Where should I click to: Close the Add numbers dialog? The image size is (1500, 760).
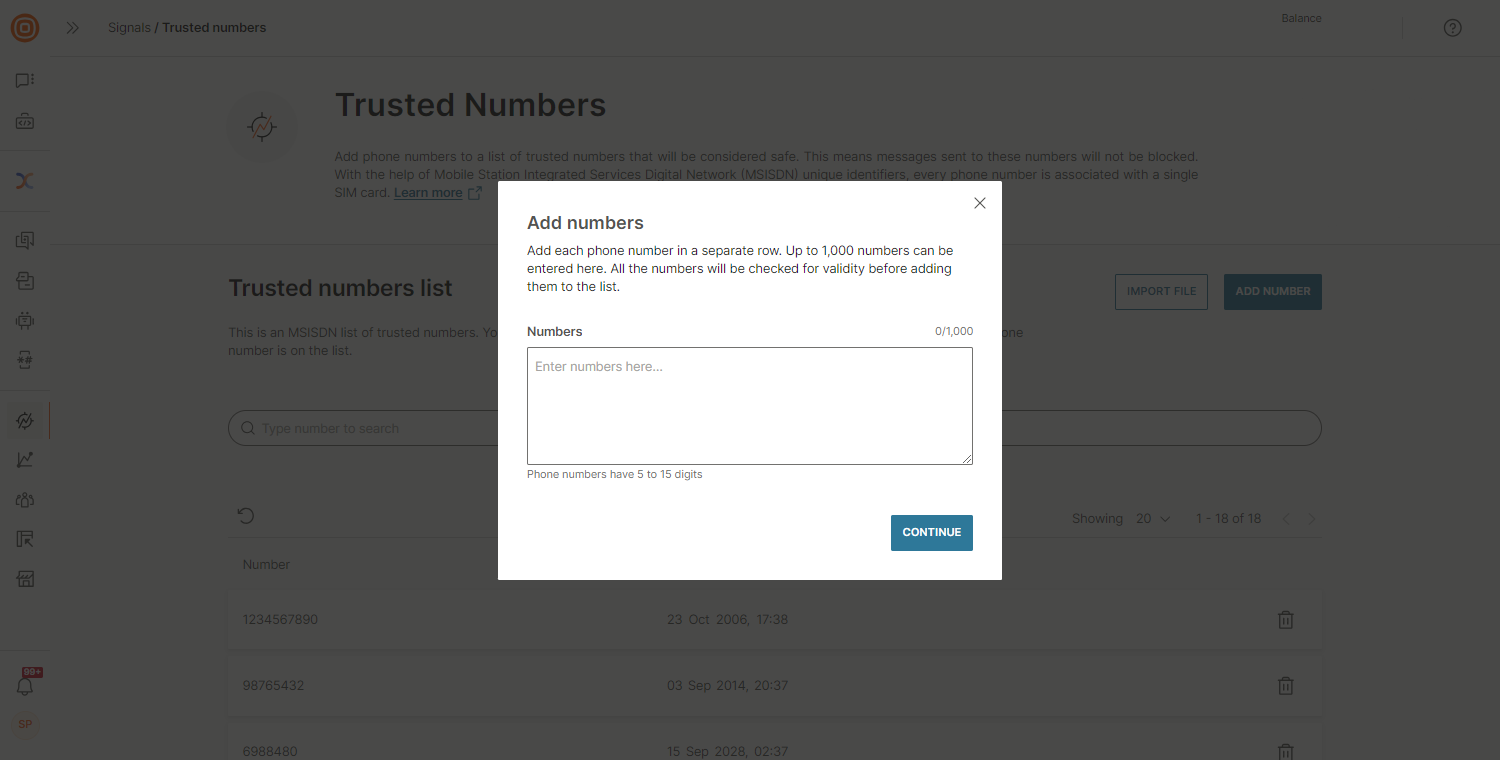(980, 203)
